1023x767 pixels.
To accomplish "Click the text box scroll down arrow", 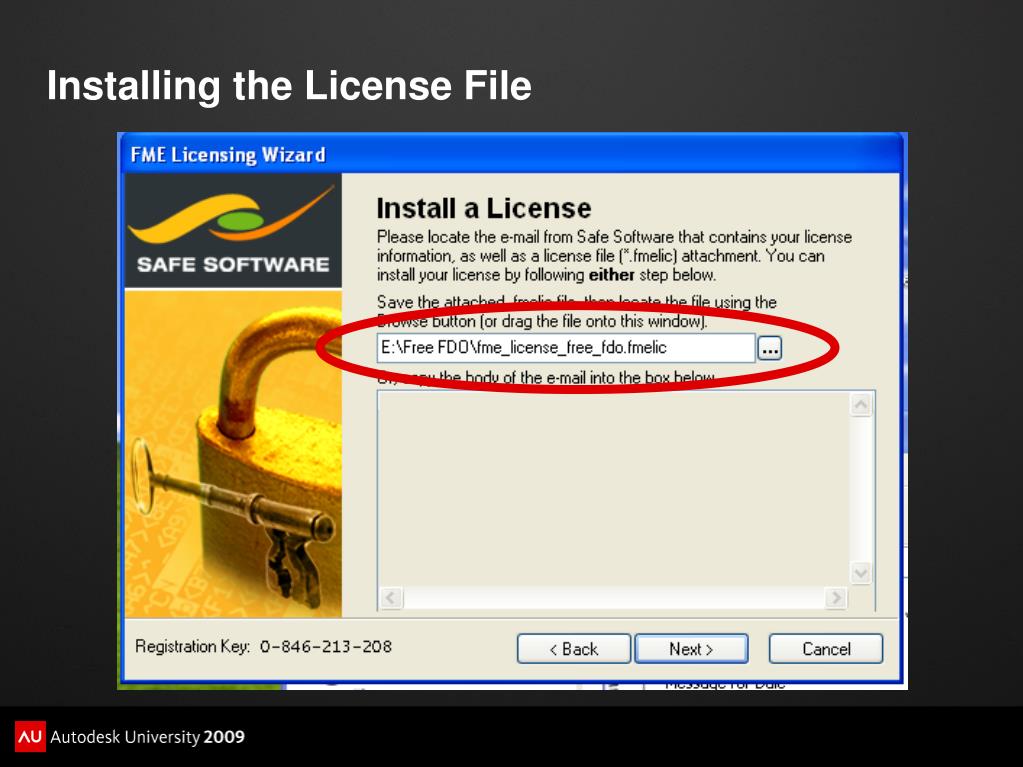I will [x=861, y=573].
